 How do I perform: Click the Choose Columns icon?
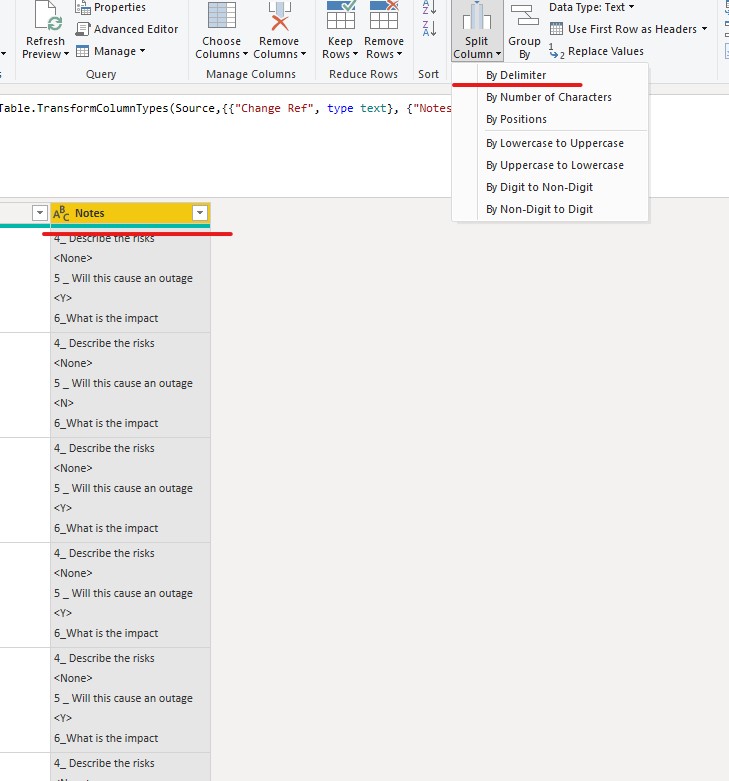tap(222, 15)
